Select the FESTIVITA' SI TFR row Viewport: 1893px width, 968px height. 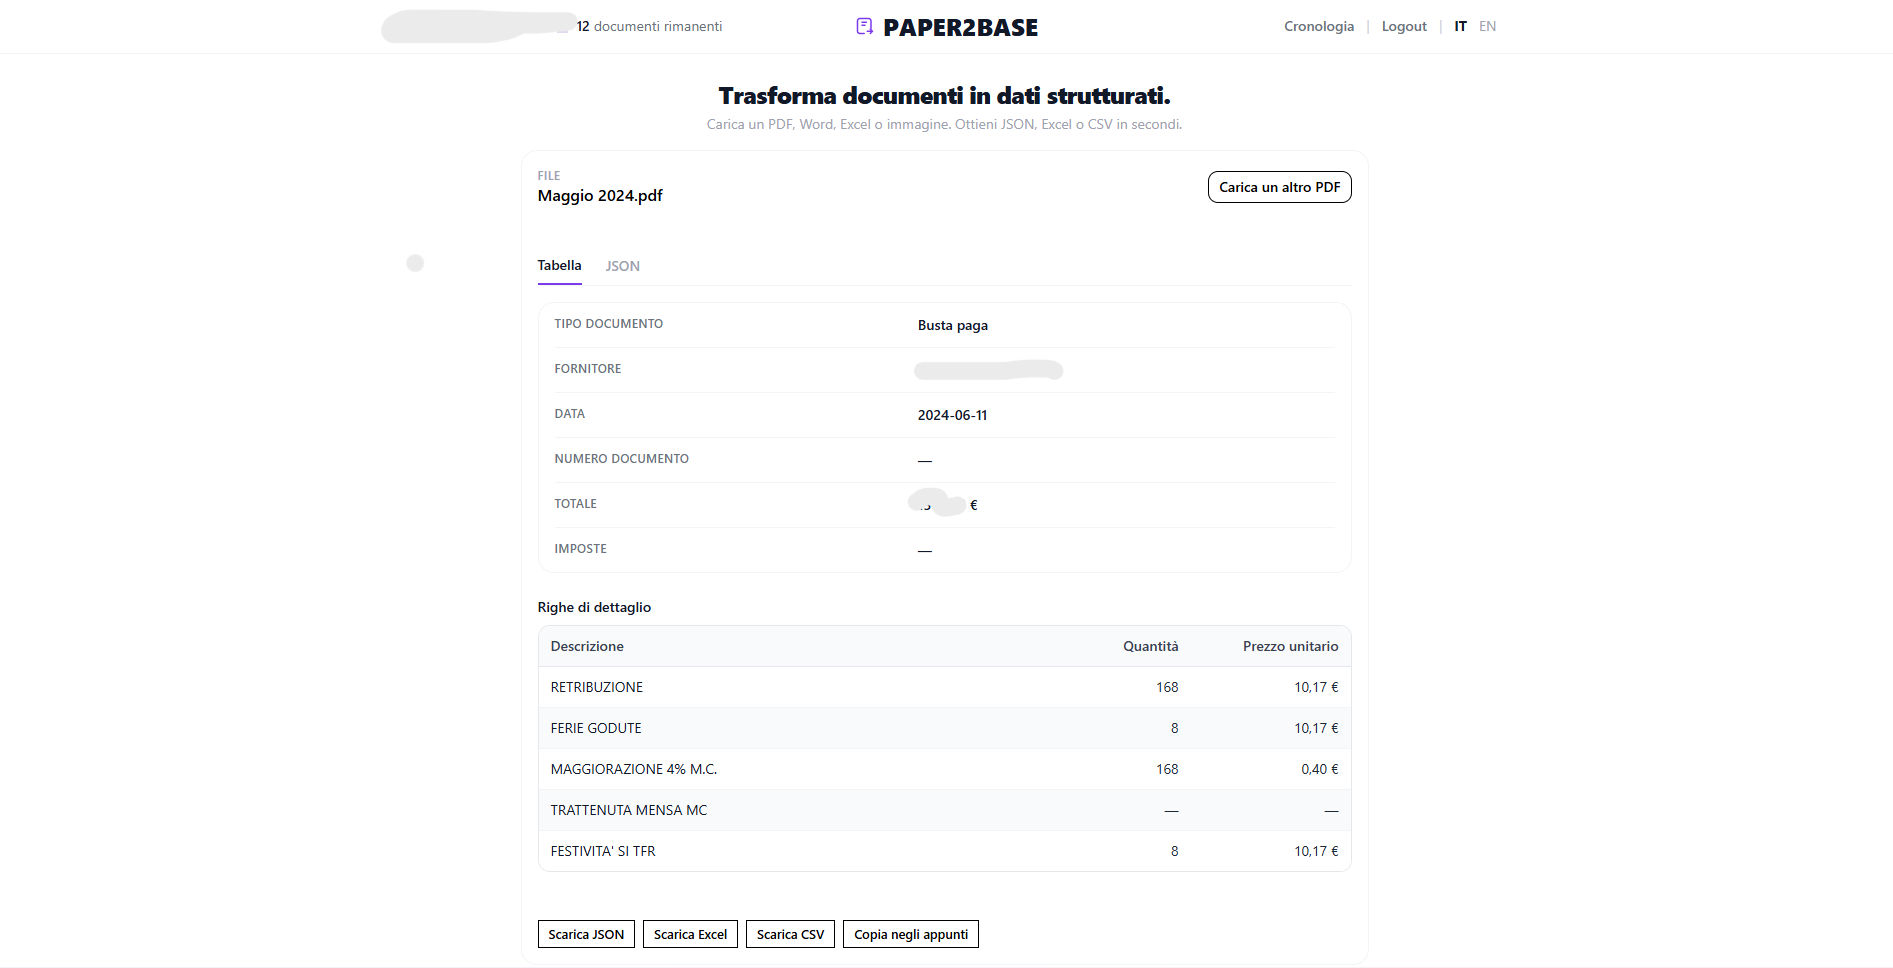pos(945,851)
